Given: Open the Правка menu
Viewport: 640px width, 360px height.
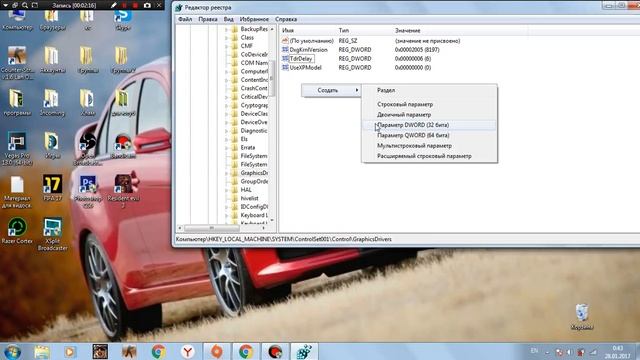Looking at the screenshot, I should pyautogui.click(x=208, y=19).
